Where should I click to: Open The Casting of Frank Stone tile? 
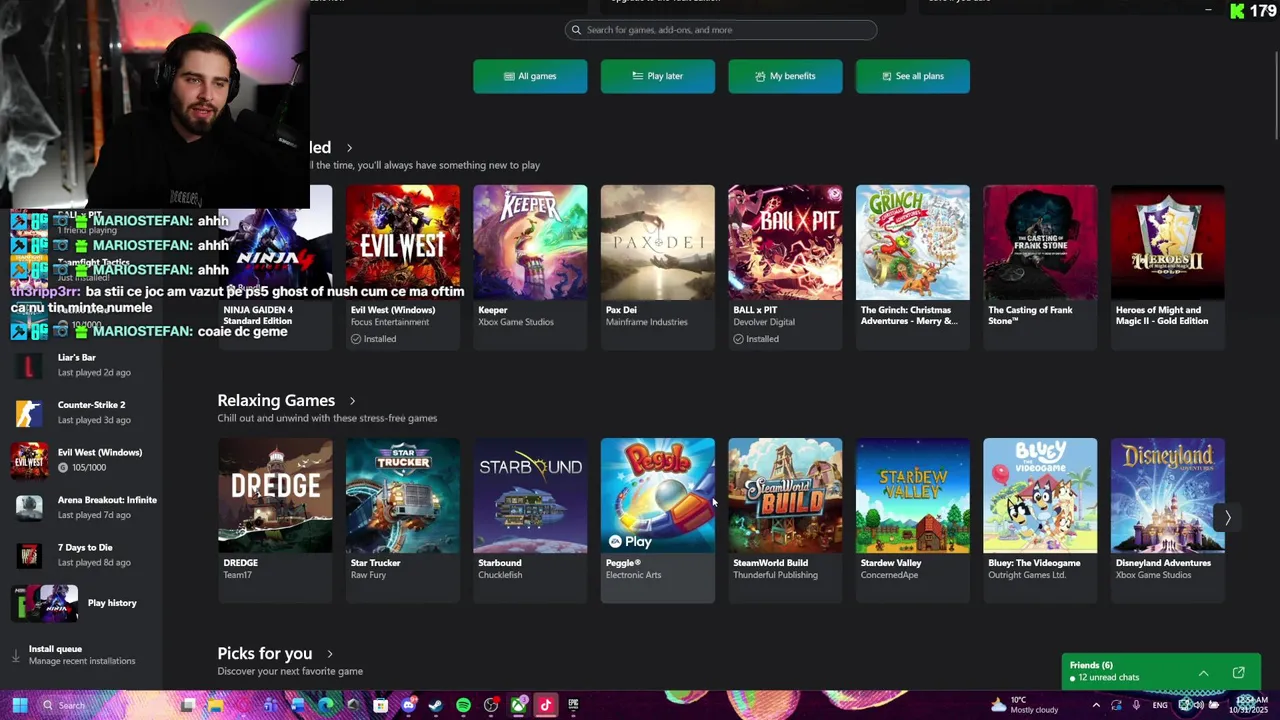pyautogui.click(x=1040, y=267)
